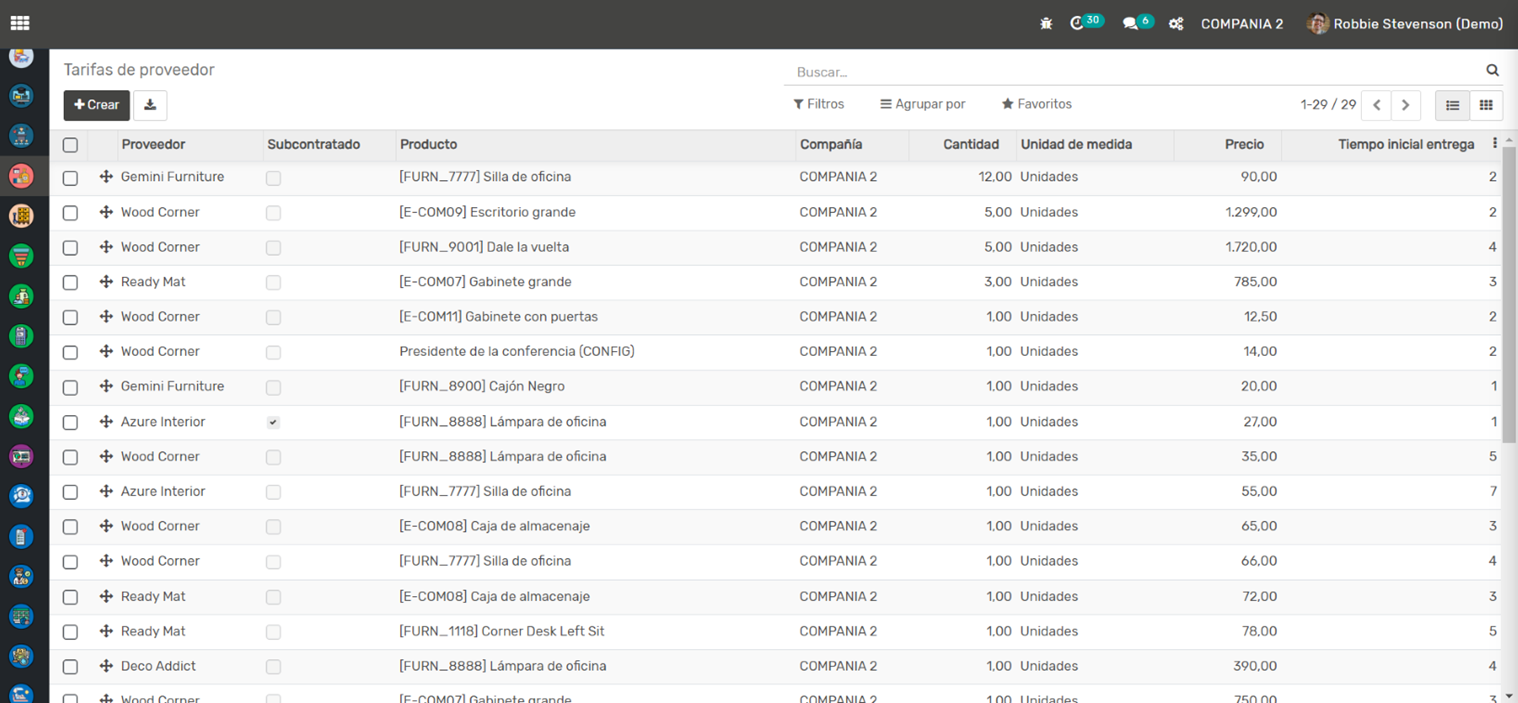Open the Favoritos dropdown

point(1037,104)
